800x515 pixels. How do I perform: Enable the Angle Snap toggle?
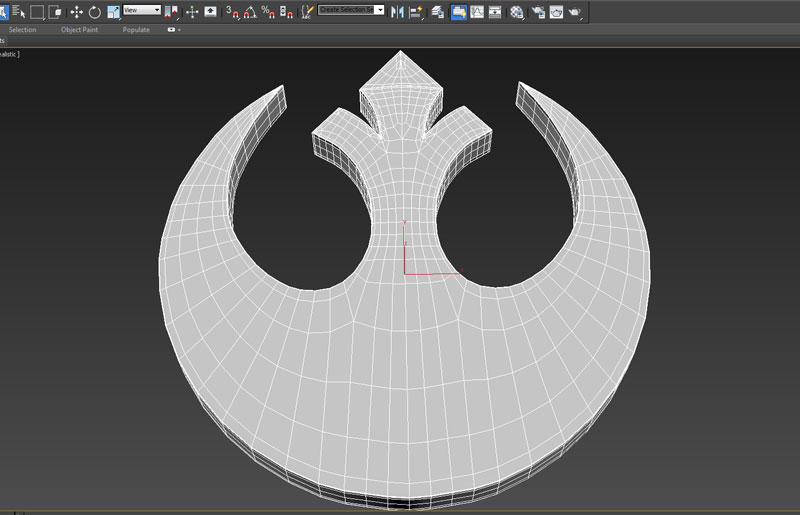click(249, 12)
